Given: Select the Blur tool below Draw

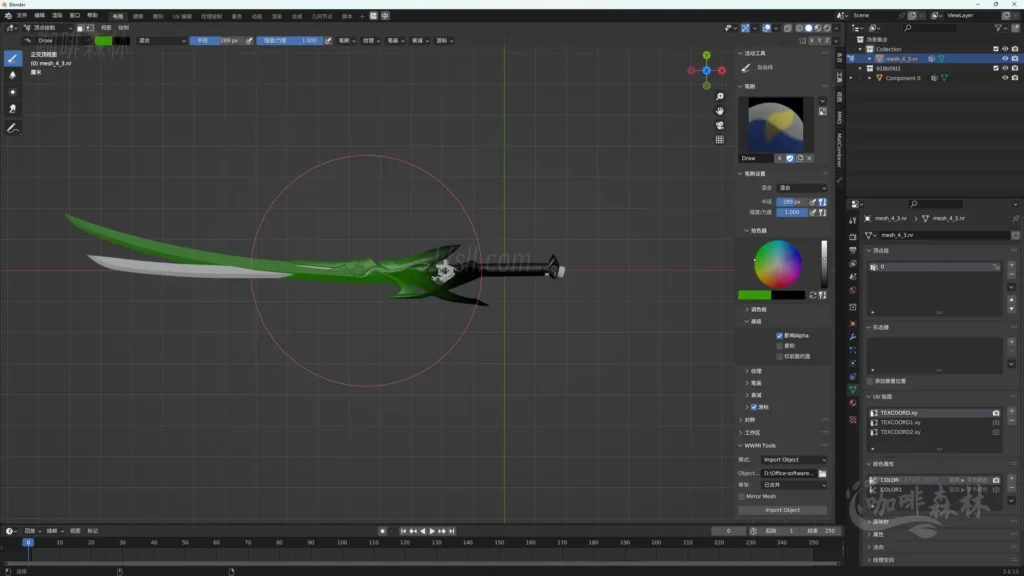Looking at the screenshot, I should pos(13,75).
